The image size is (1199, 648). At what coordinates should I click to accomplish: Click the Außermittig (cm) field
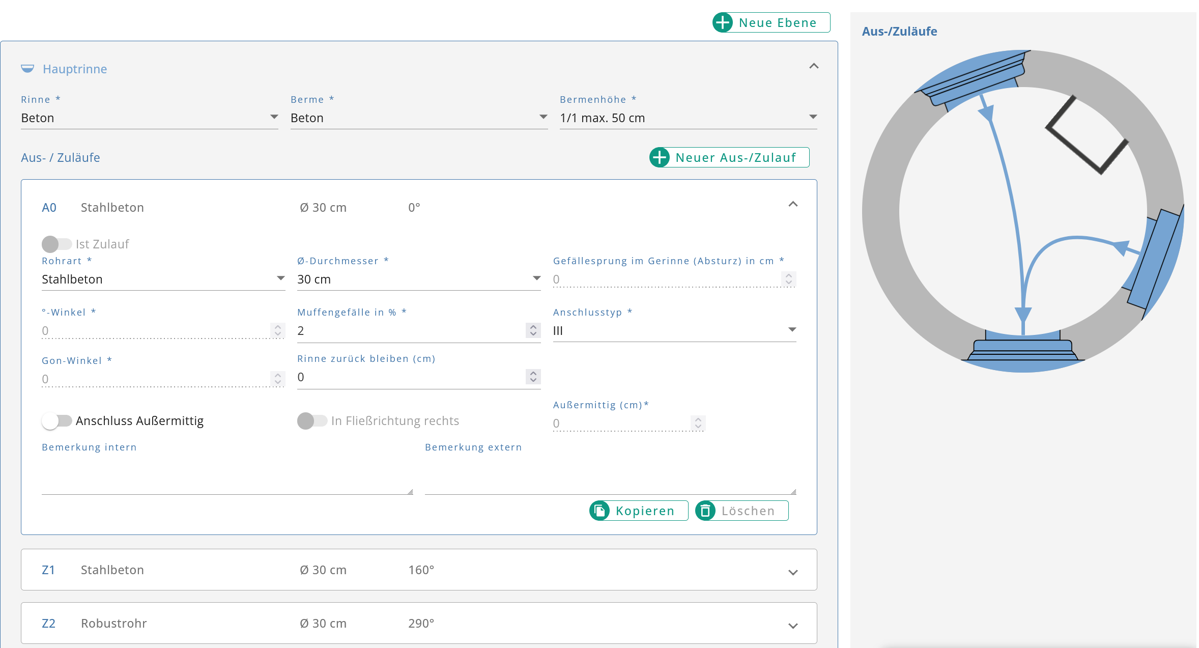click(629, 423)
